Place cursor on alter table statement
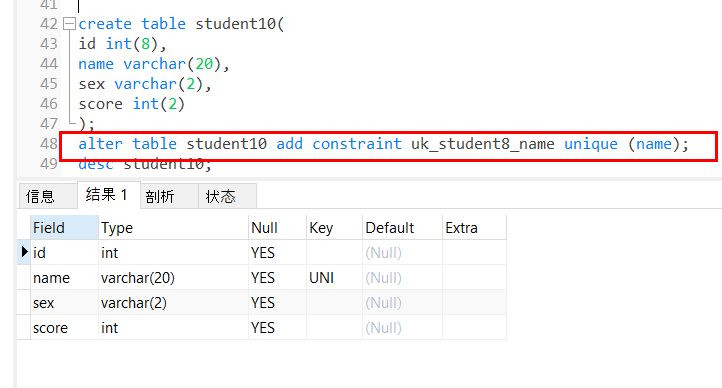The height and width of the screenshot is (388, 722). click(x=383, y=144)
